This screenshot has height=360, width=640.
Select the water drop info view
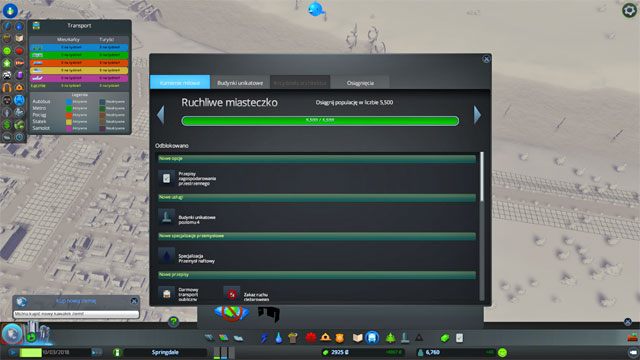click(19, 27)
